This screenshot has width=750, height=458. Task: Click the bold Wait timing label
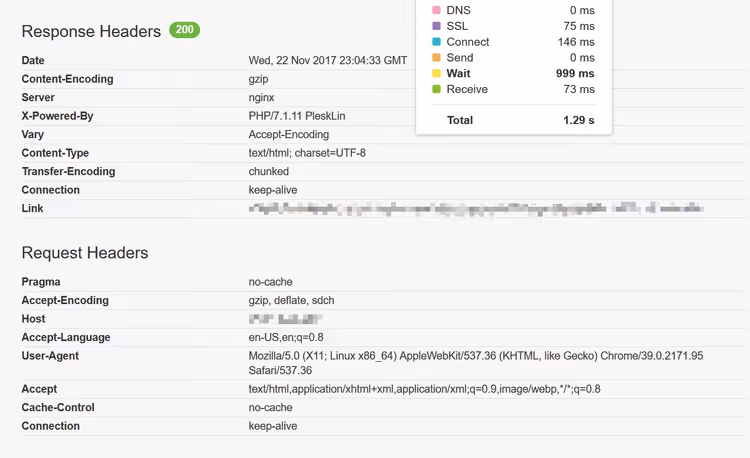point(458,73)
